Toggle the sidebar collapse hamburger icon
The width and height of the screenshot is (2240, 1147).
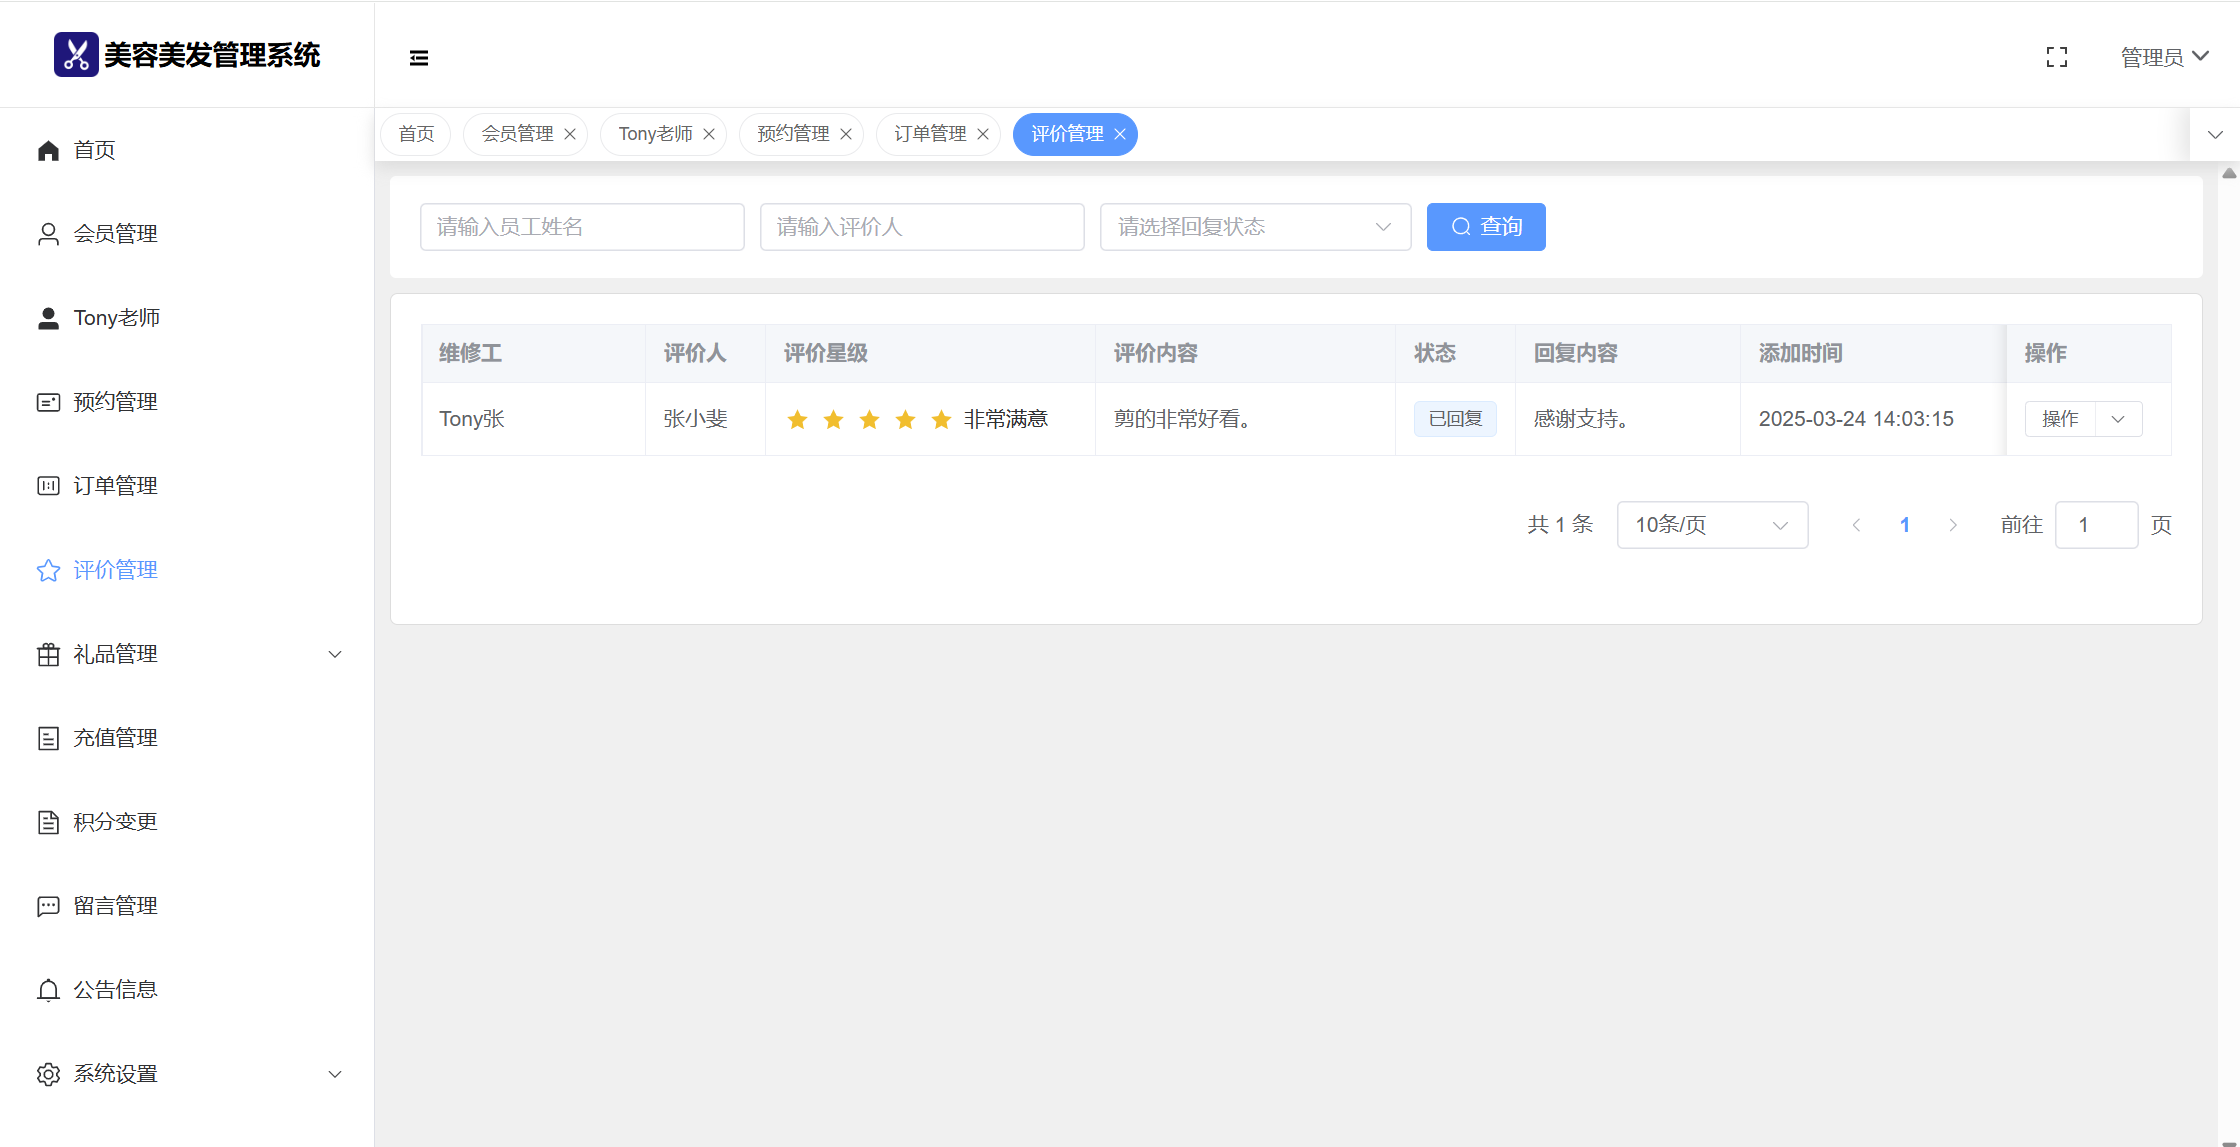coord(419,58)
